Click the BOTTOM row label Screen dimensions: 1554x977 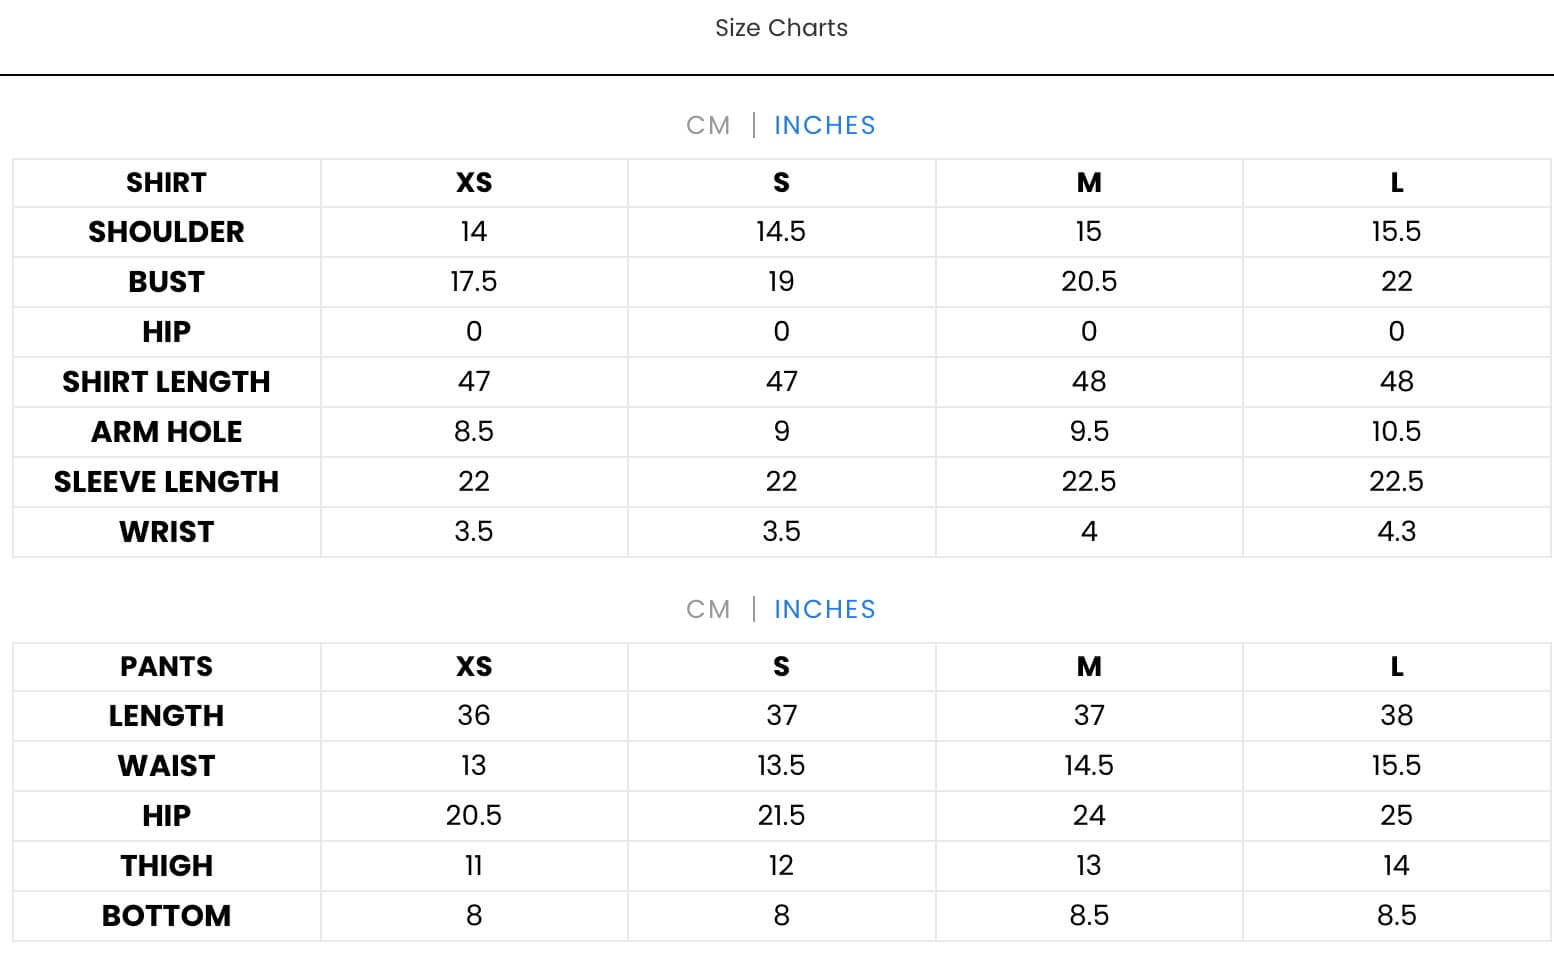166,916
